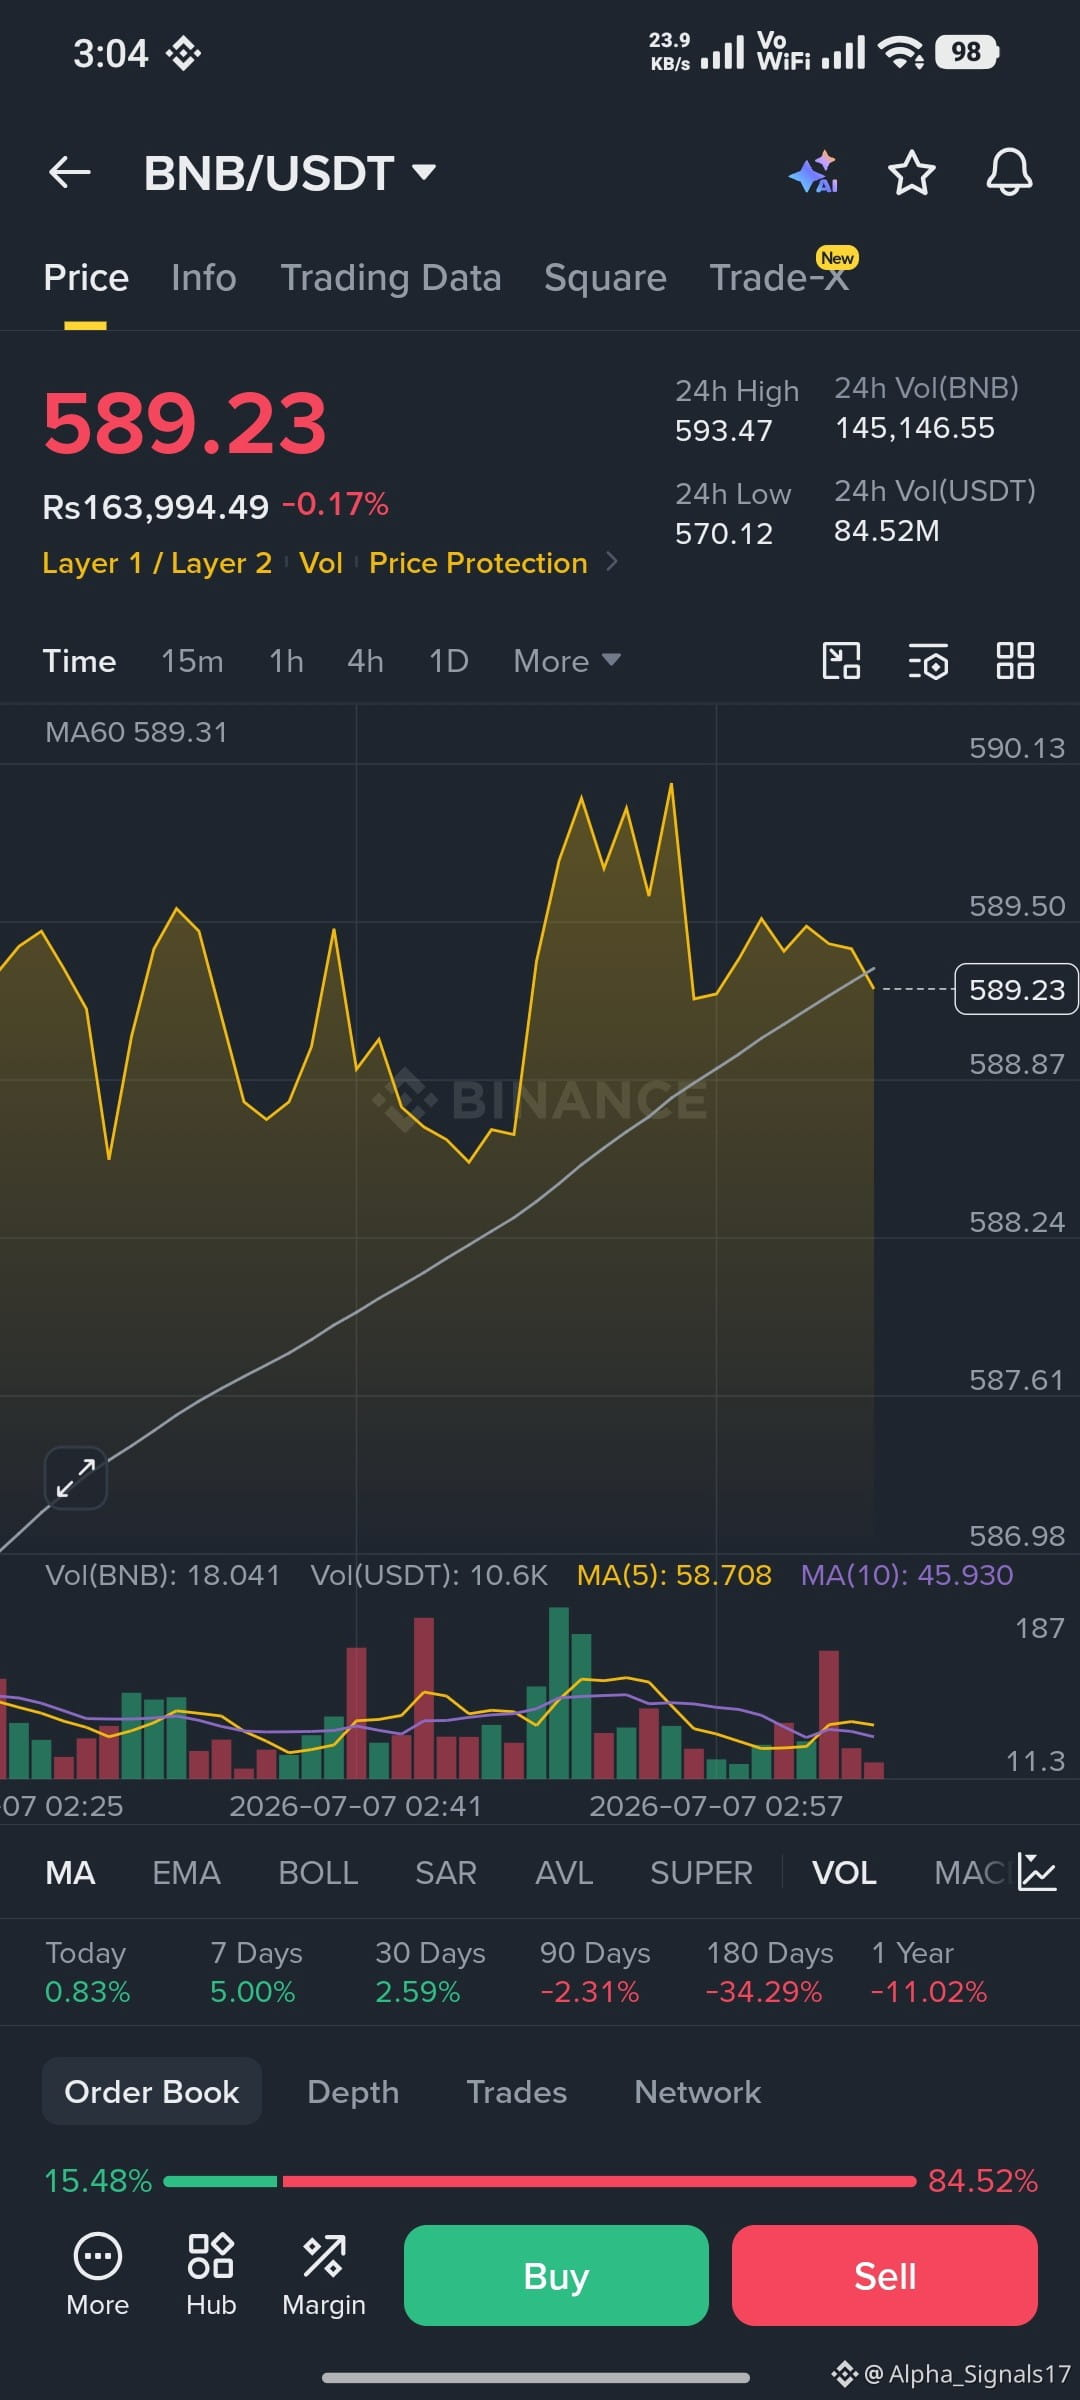Toggle the MA indicator
Screen dimensions: 1080x2400
(x=70, y=1873)
